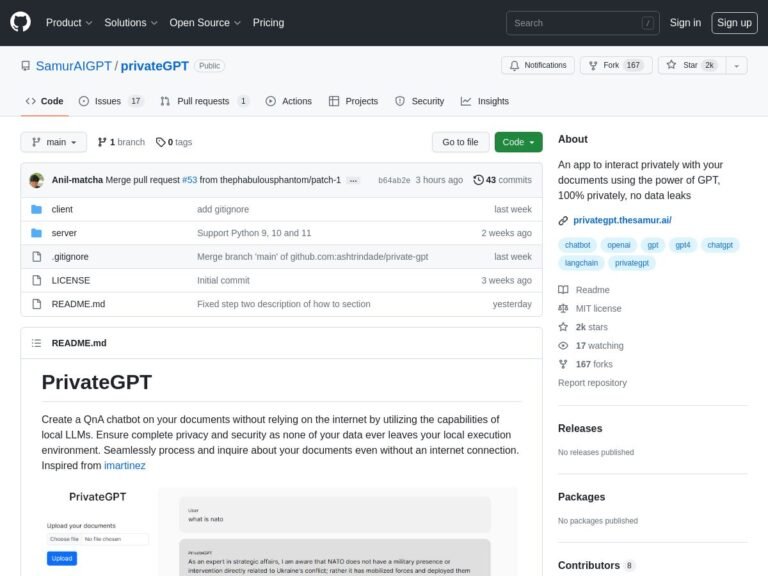Click the client folder icon
768x576 pixels.
[37, 209]
